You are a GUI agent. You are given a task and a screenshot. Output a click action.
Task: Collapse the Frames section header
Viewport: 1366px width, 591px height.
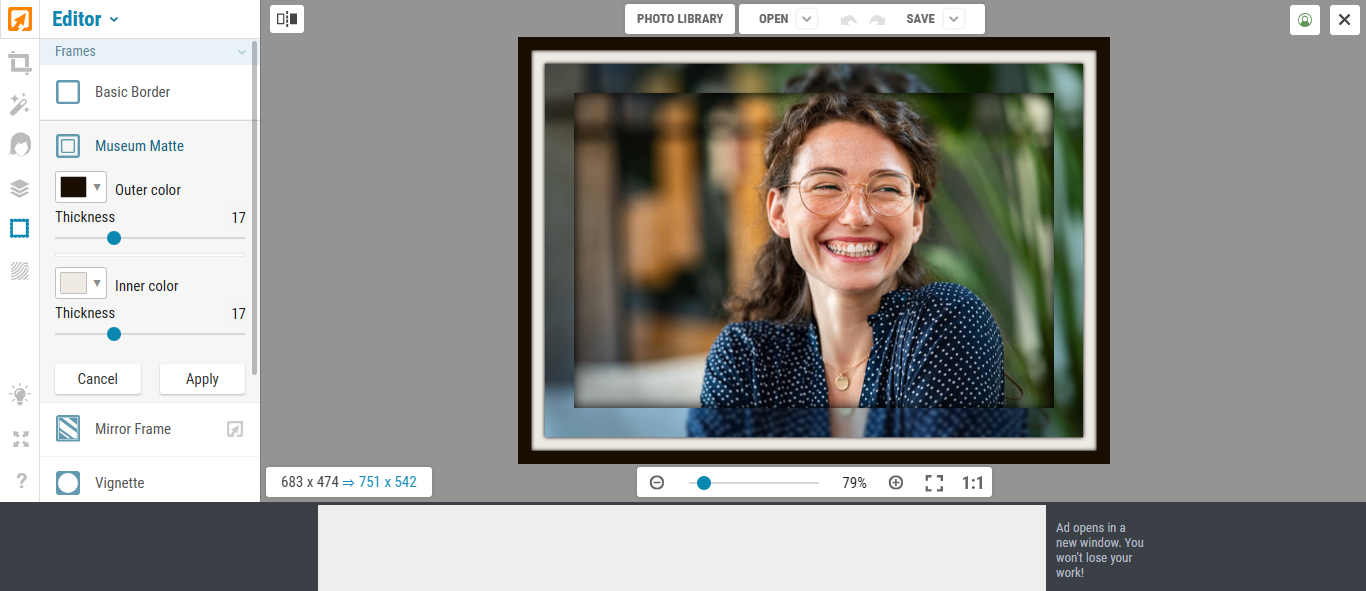pos(240,51)
